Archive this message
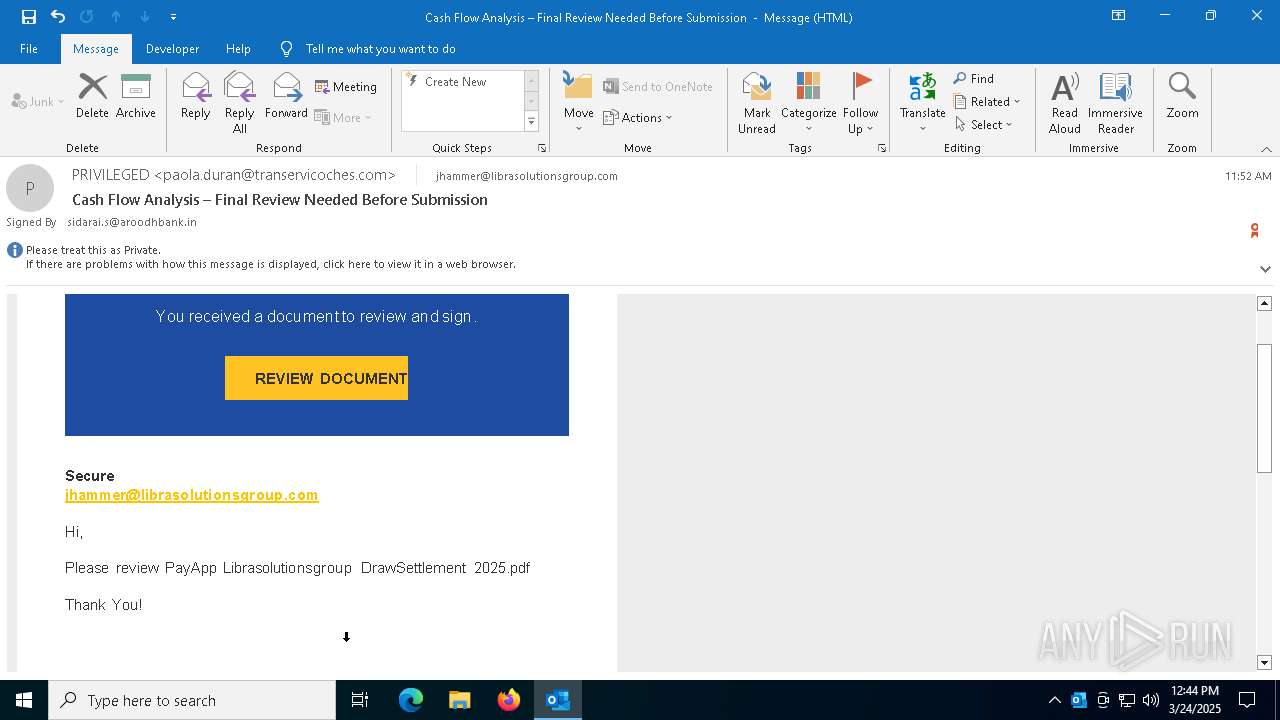The image size is (1280, 720). [136, 96]
